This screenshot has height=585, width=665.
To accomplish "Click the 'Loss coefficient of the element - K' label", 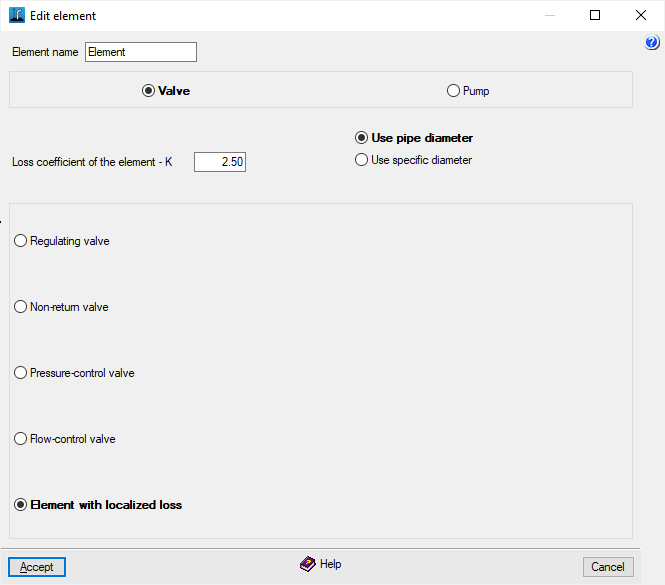I will pyautogui.click(x=92, y=162).
